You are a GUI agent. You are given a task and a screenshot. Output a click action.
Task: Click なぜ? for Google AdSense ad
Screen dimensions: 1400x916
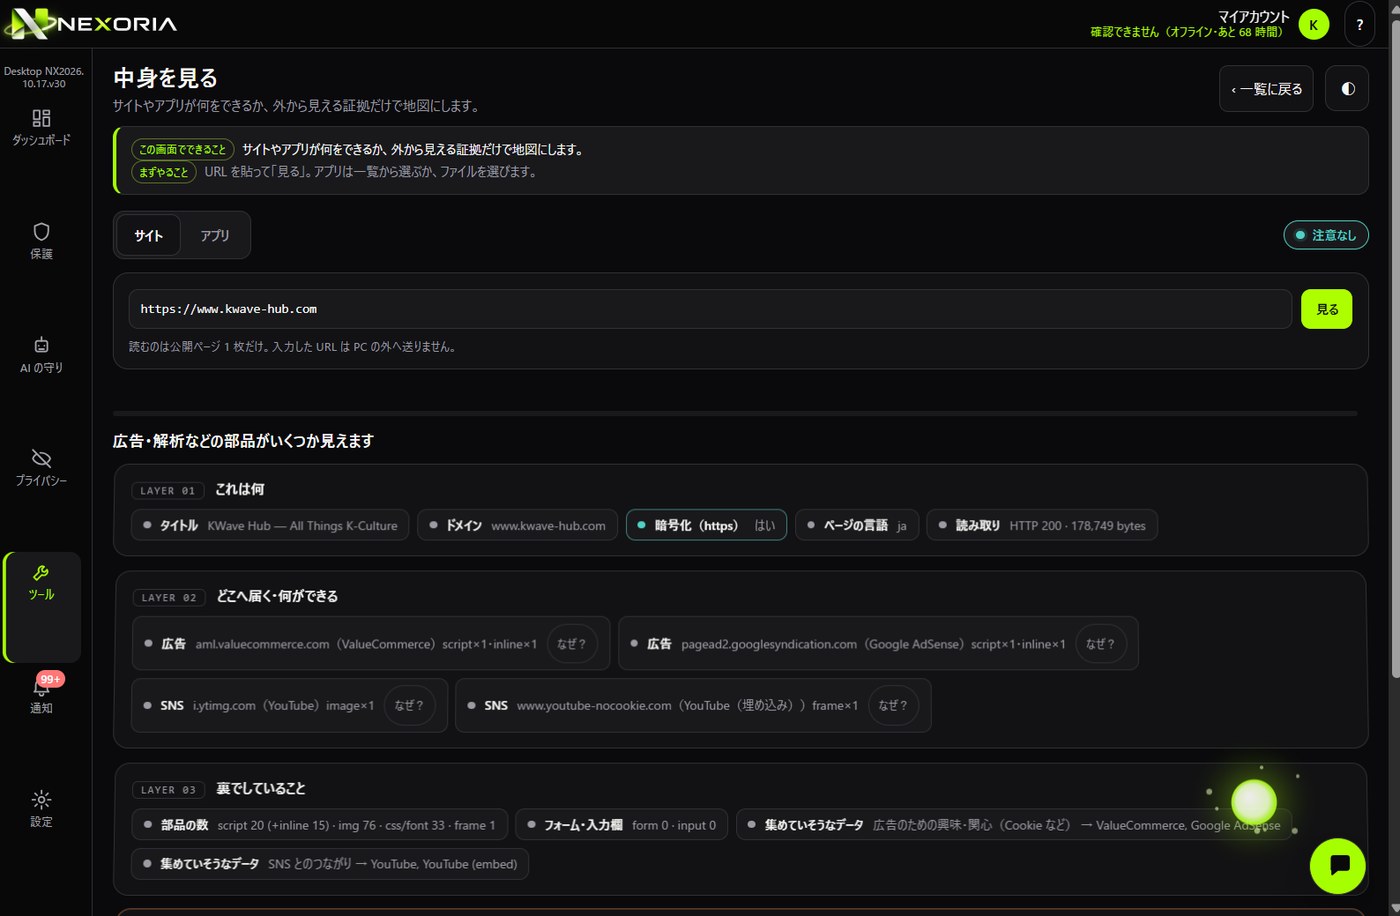1101,644
